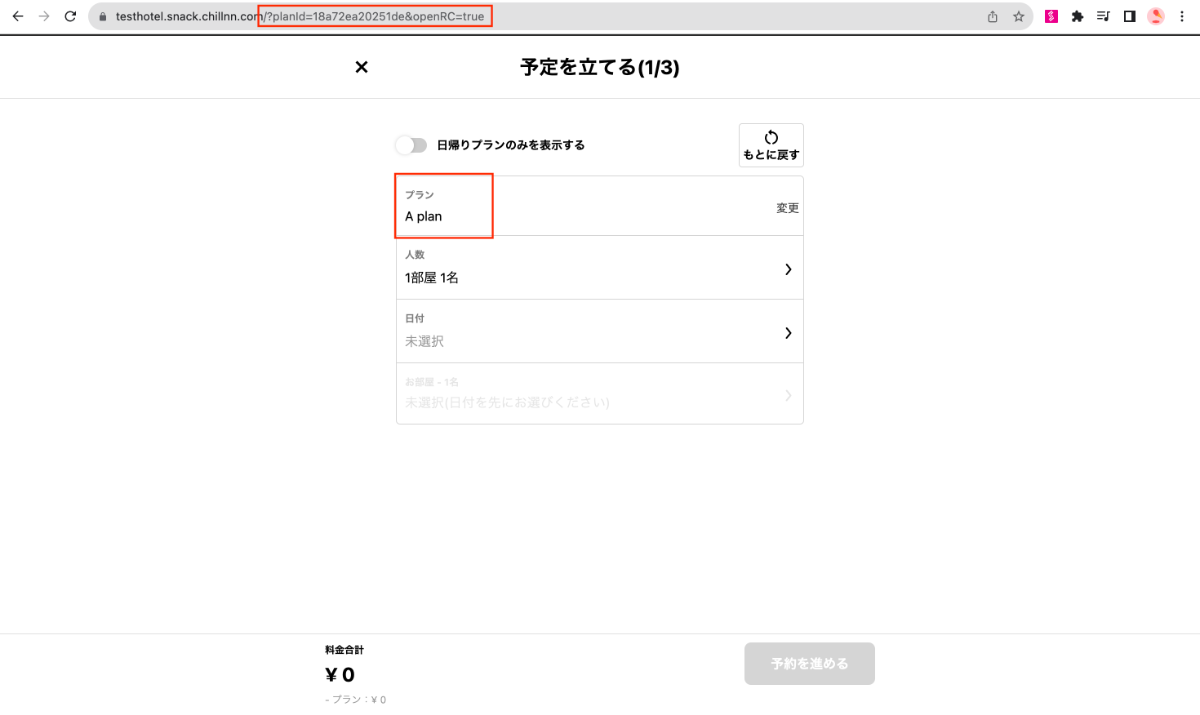Image resolution: width=1200 pixels, height=715 pixels.
Task: Expand the 日付 date selection row
Action: coord(788,332)
